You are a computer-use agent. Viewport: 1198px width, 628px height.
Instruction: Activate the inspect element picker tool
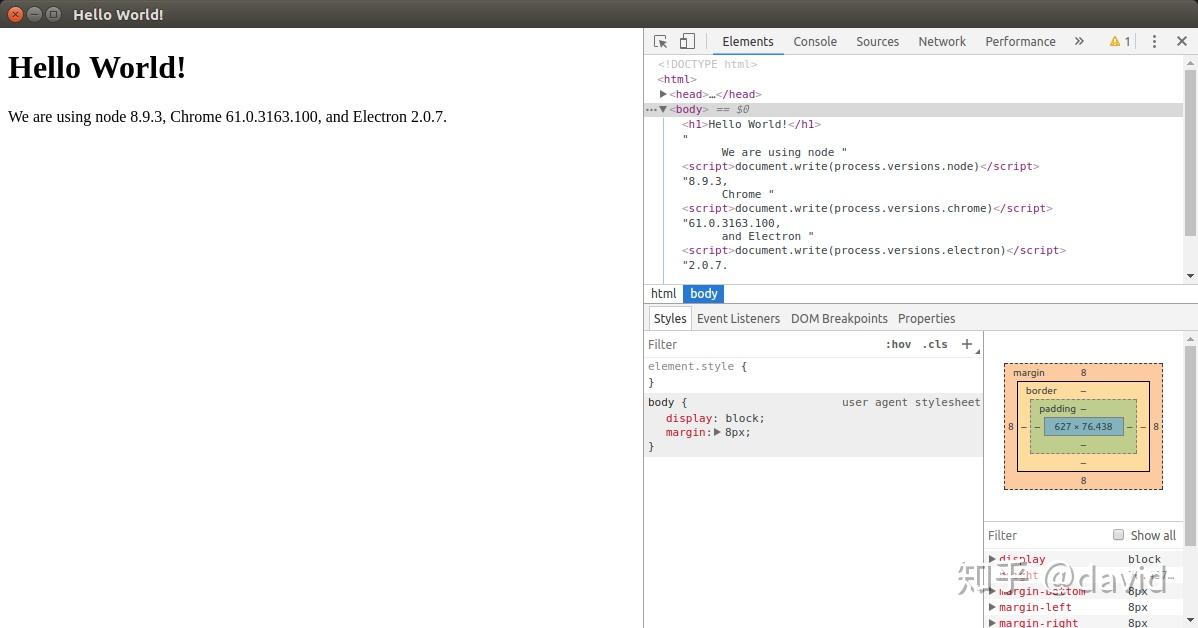pos(660,41)
